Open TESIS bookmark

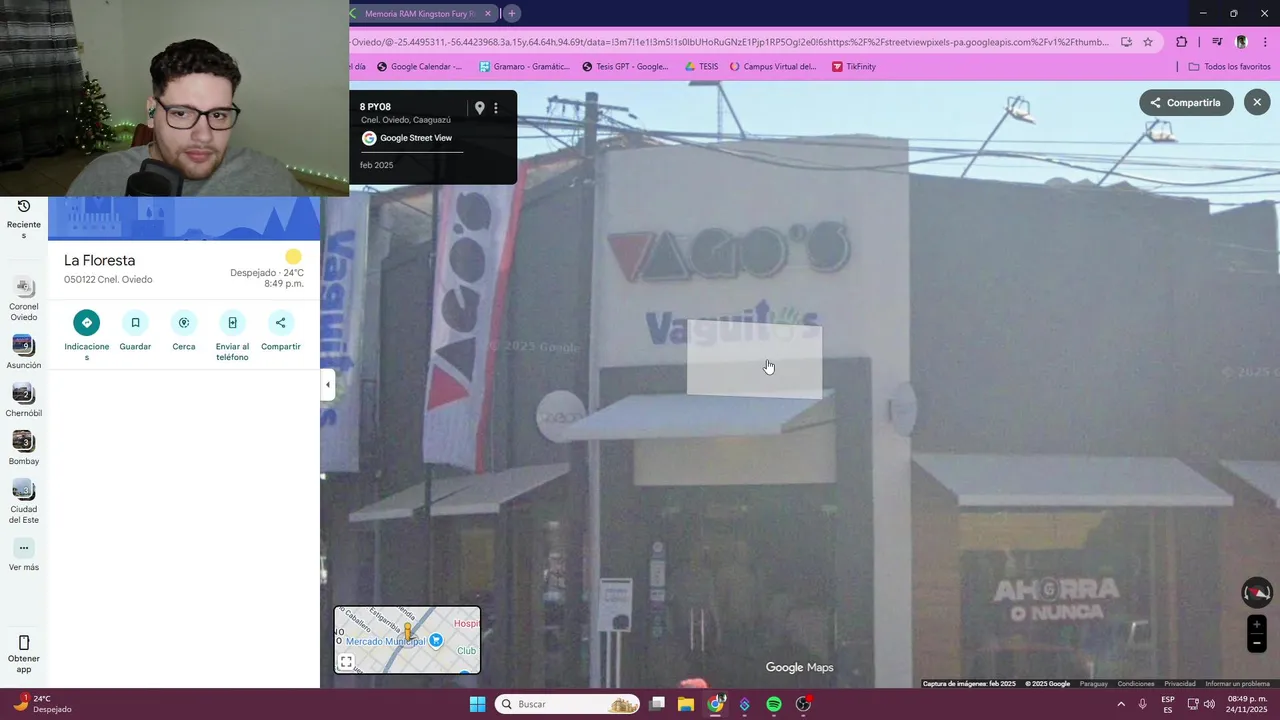[x=701, y=67]
